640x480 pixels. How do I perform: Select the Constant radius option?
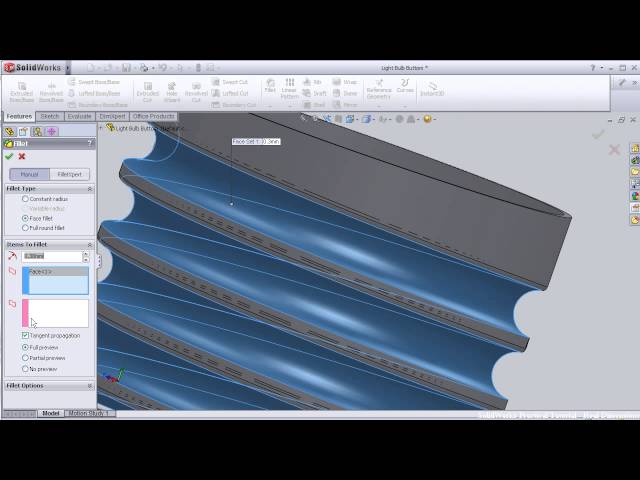click(x=25, y=199)
